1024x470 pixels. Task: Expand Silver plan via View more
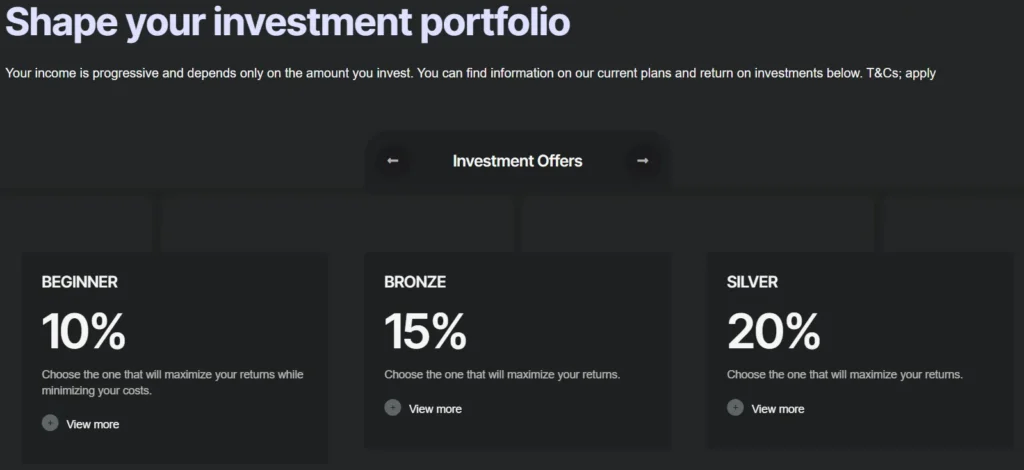point(777,408)
